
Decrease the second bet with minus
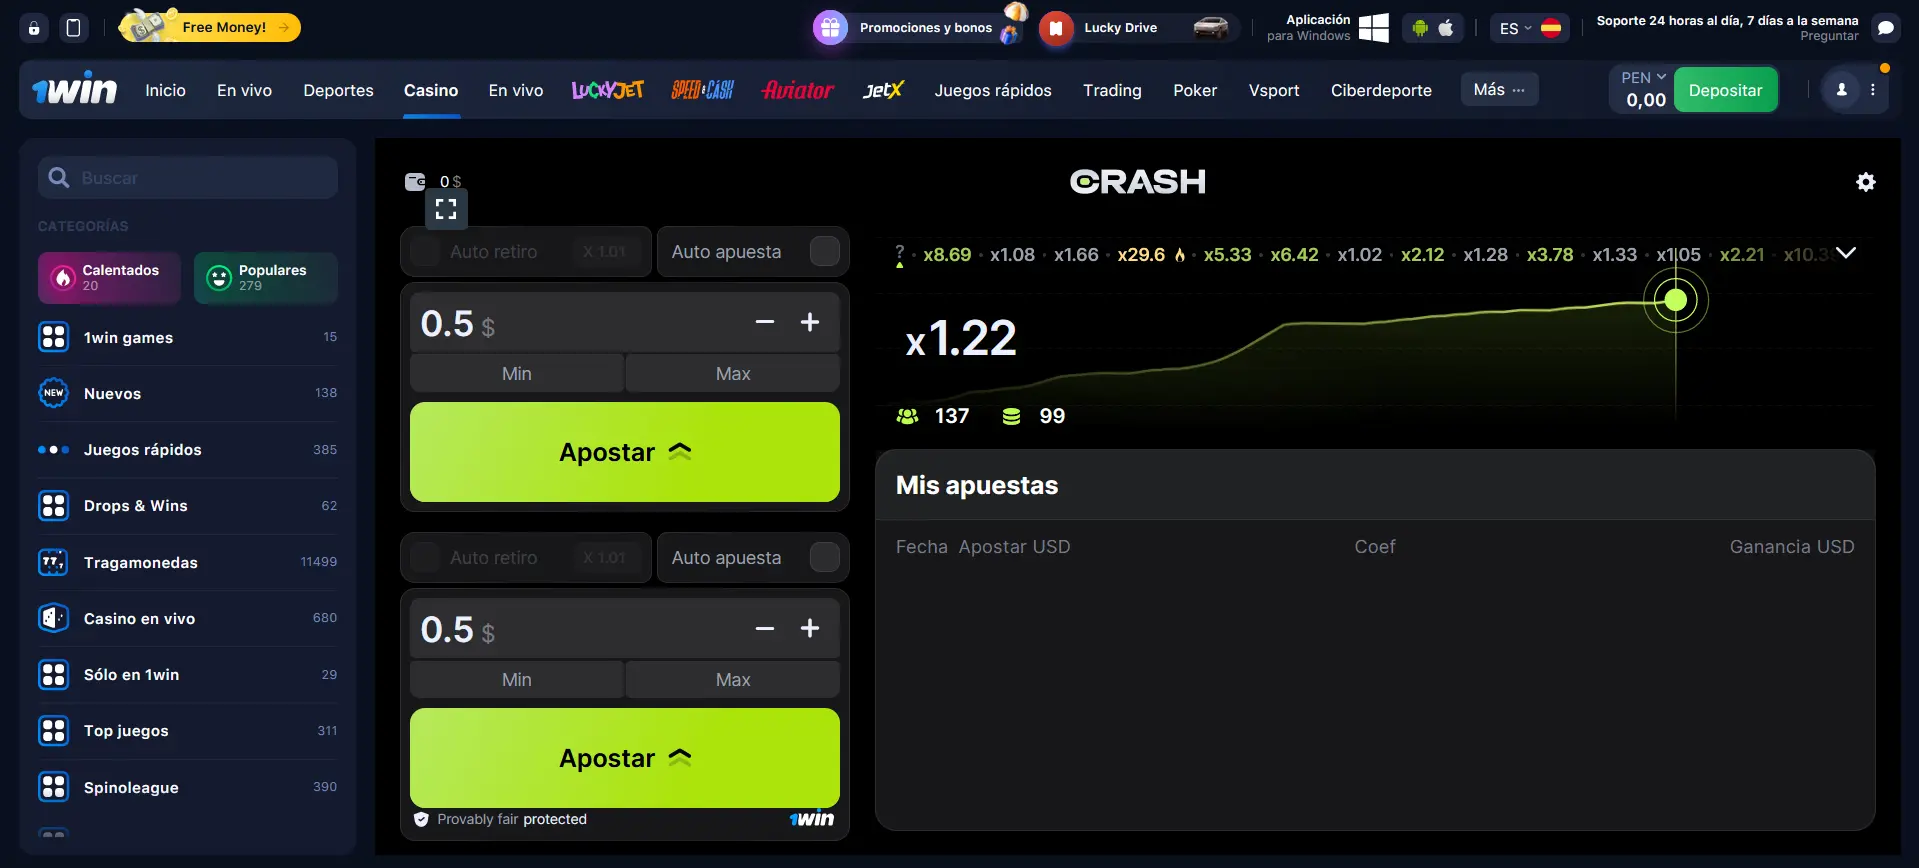pos(765,628)
